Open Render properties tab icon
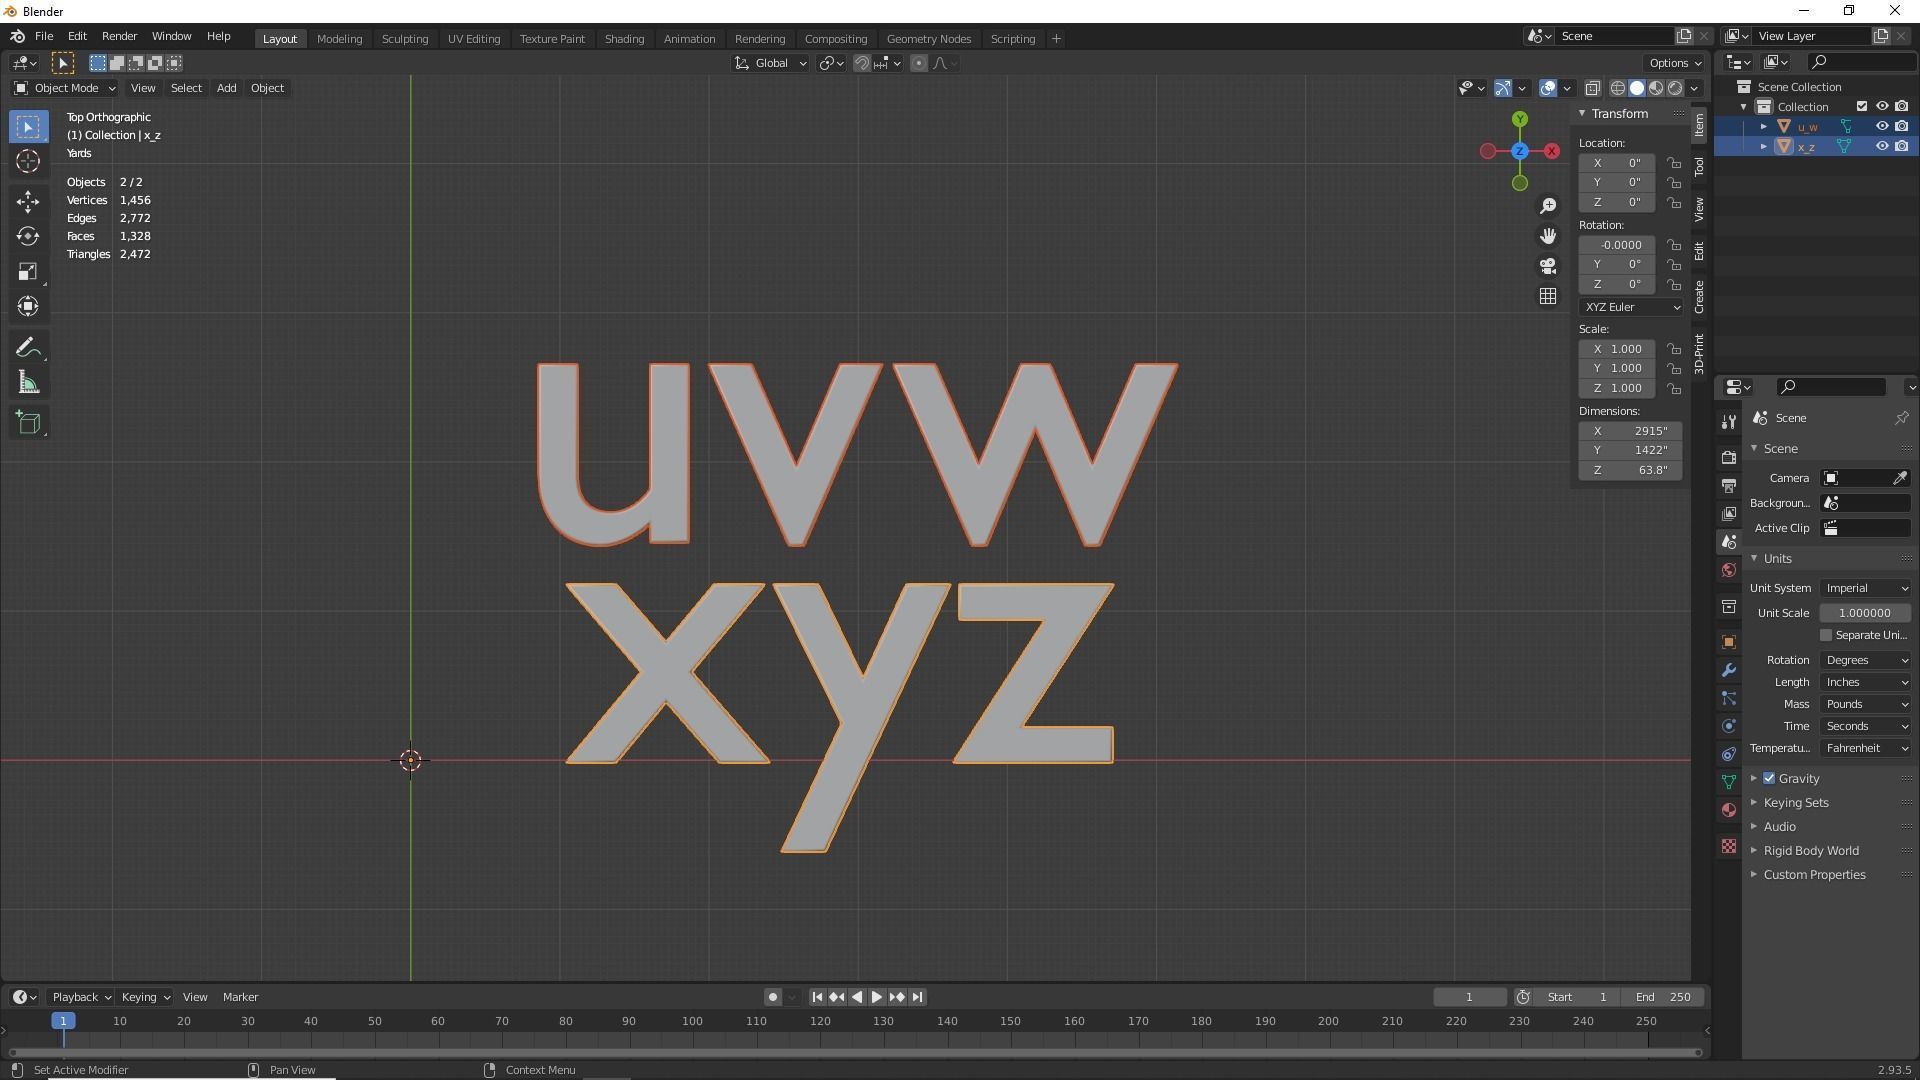The image size is (1920, 1080). pyautogui.click(x=1729, y=457)
